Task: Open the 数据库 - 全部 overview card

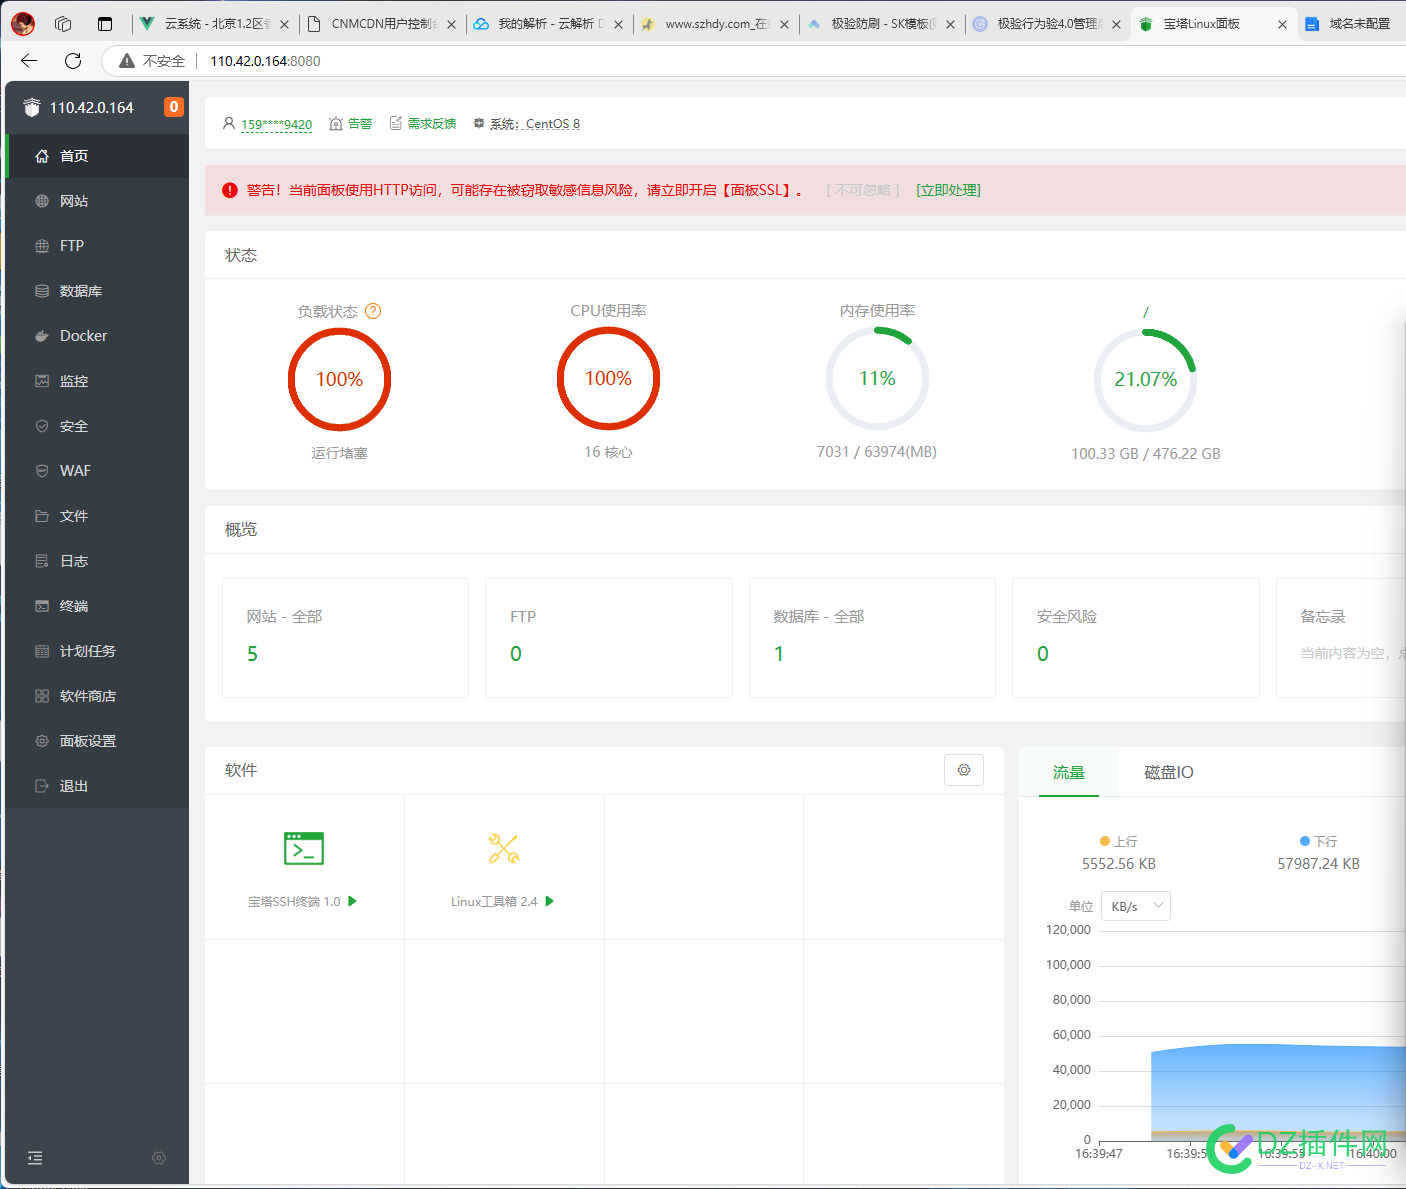Action: point(872,637)
